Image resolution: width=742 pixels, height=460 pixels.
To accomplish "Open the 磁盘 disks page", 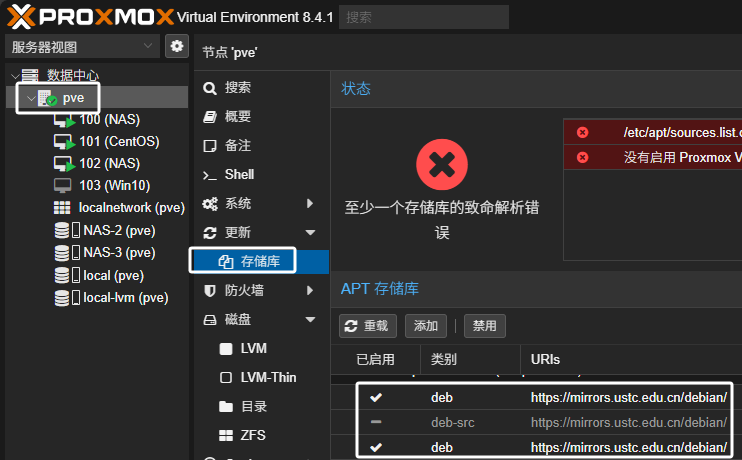I will pos(238,319).
